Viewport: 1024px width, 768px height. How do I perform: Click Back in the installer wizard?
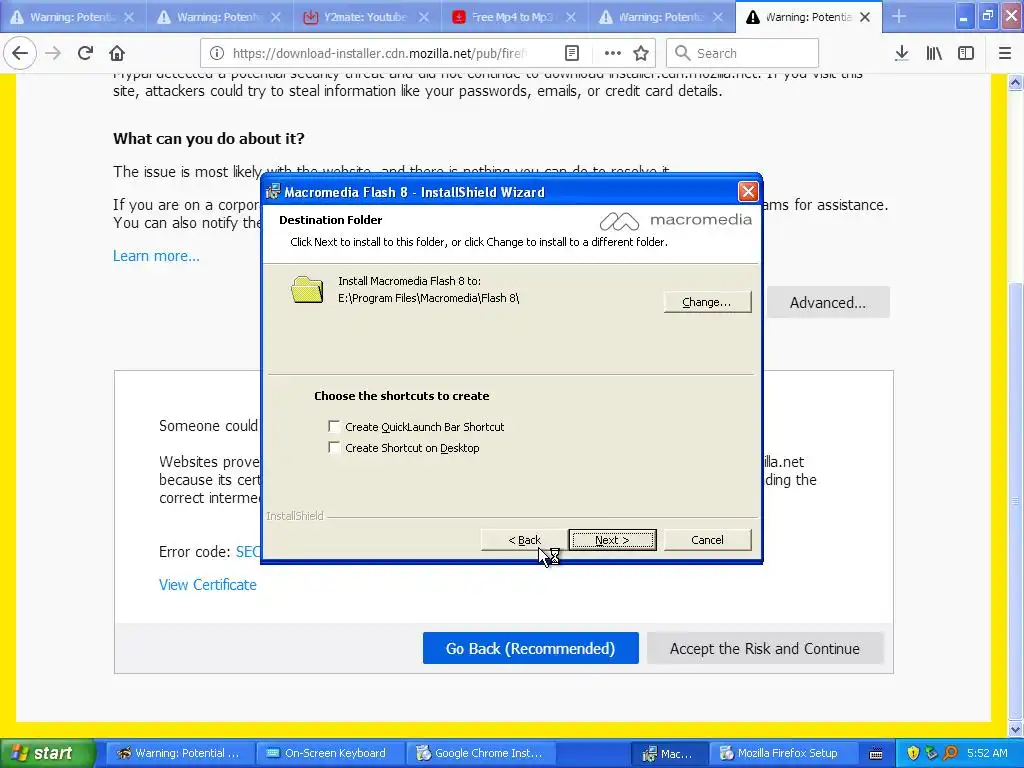point(524,540)
